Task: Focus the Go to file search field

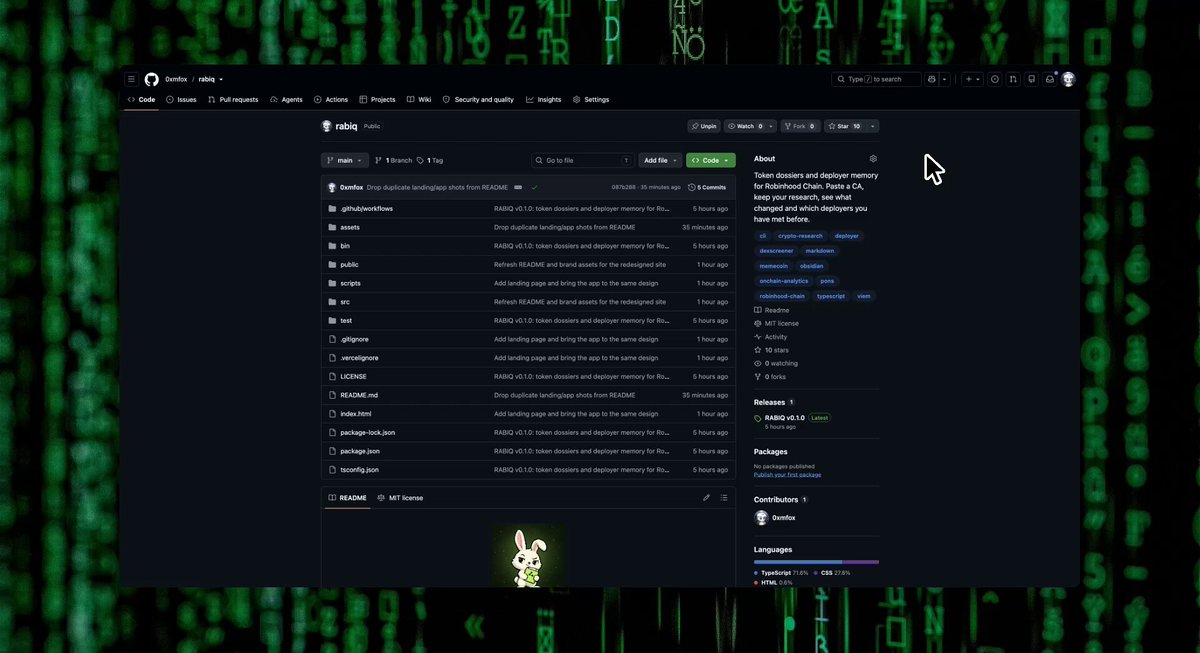Action: coord(583,160)
